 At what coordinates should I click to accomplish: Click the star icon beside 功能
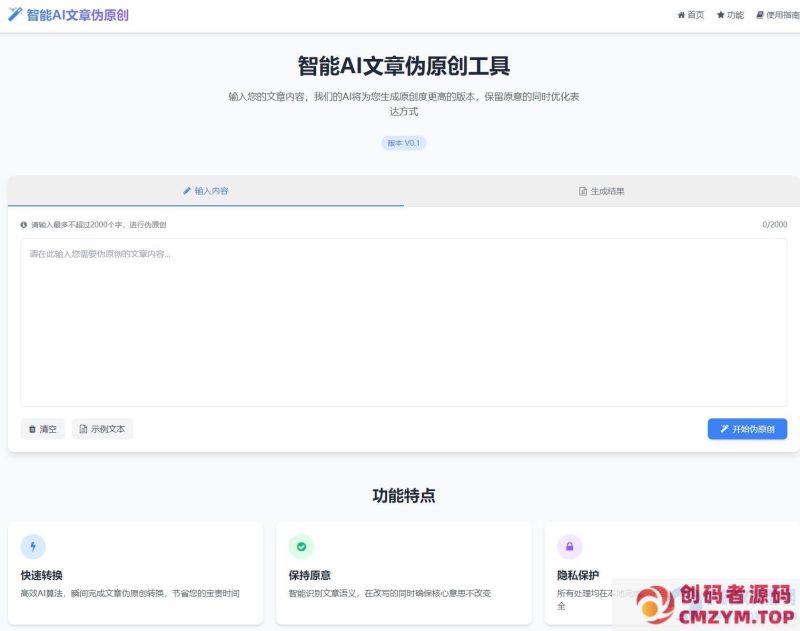(721, 14)
